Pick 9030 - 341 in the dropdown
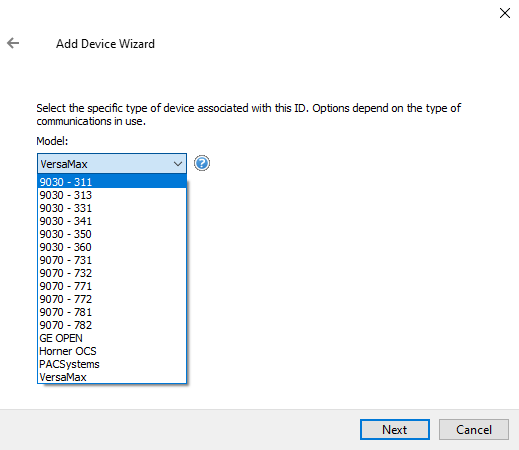This screenshot has width=519, height=450. point(112,221)
